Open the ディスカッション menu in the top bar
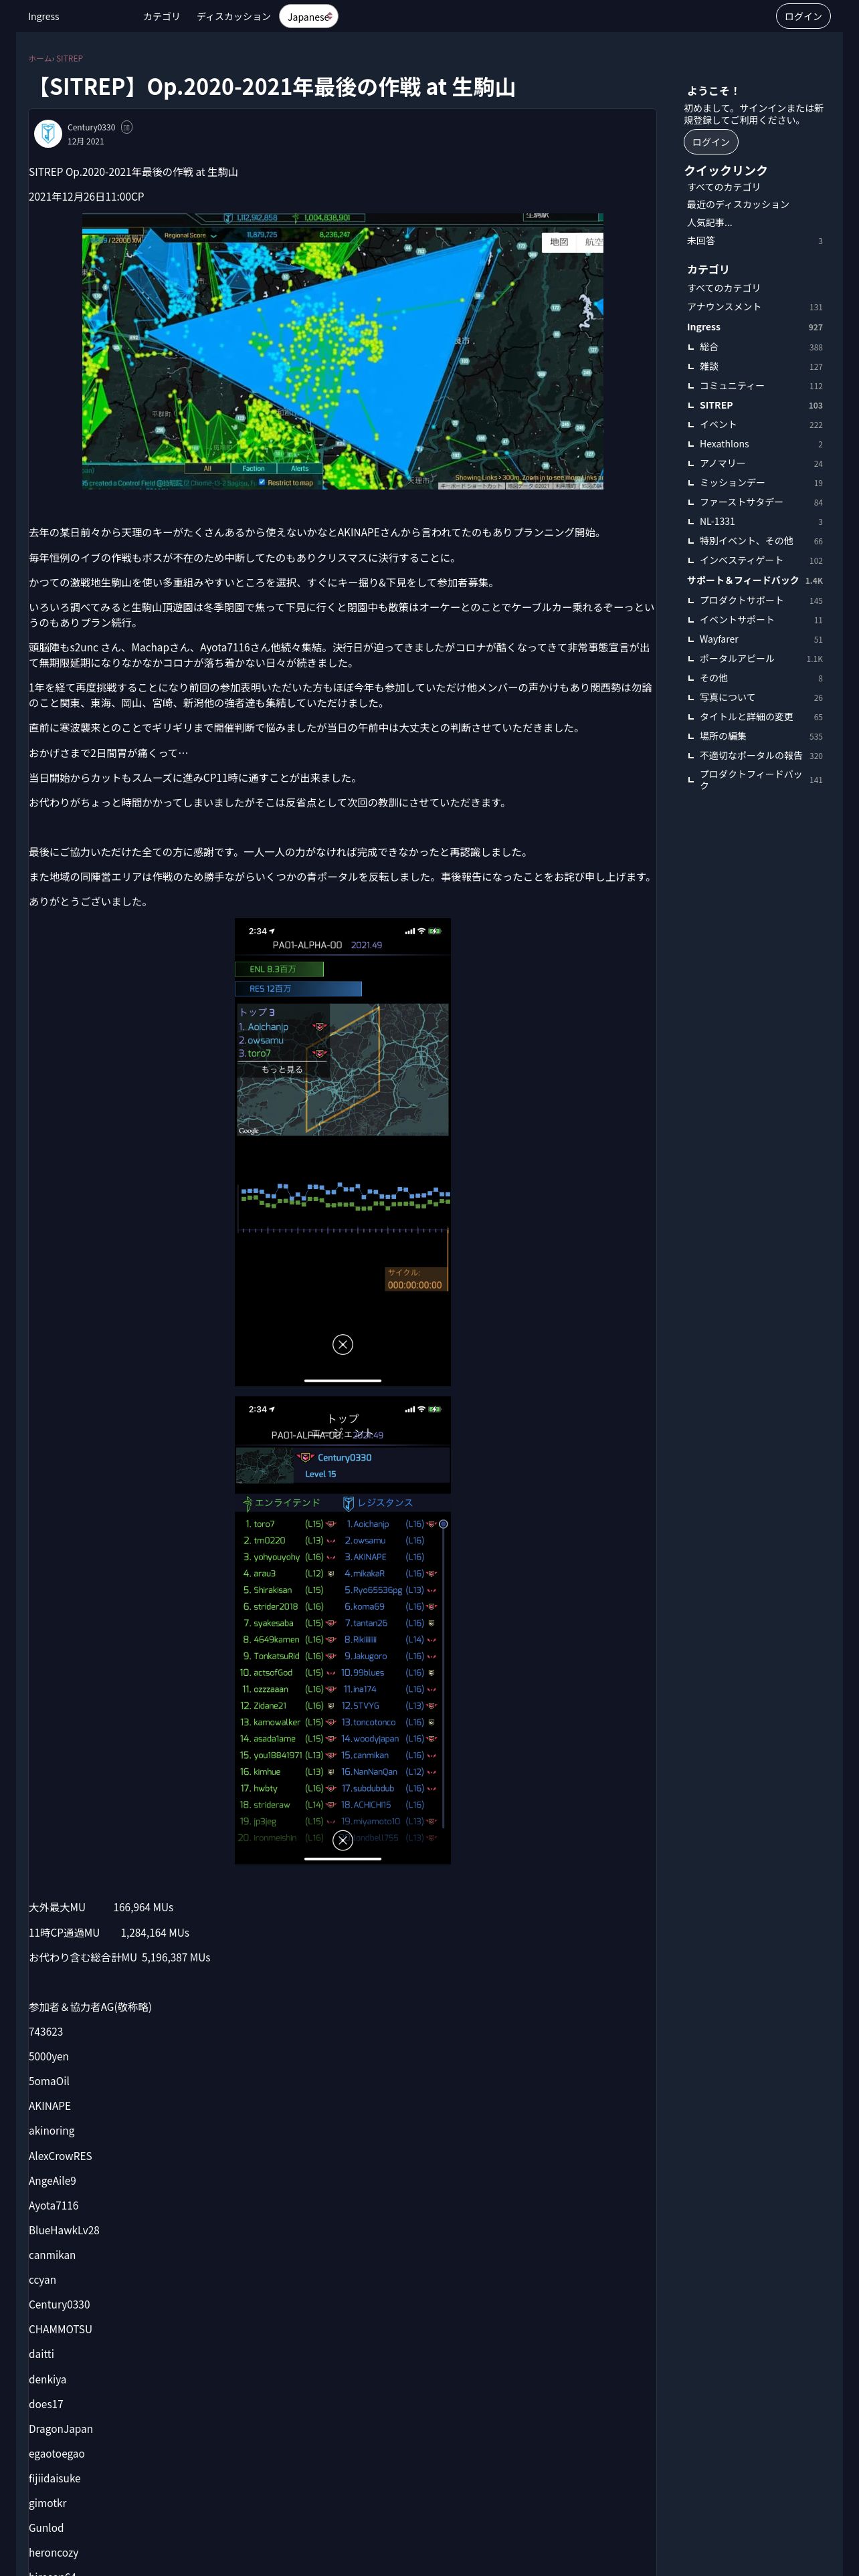The image size is (859, 2576). pyautogui.click(x=233, y=17)
